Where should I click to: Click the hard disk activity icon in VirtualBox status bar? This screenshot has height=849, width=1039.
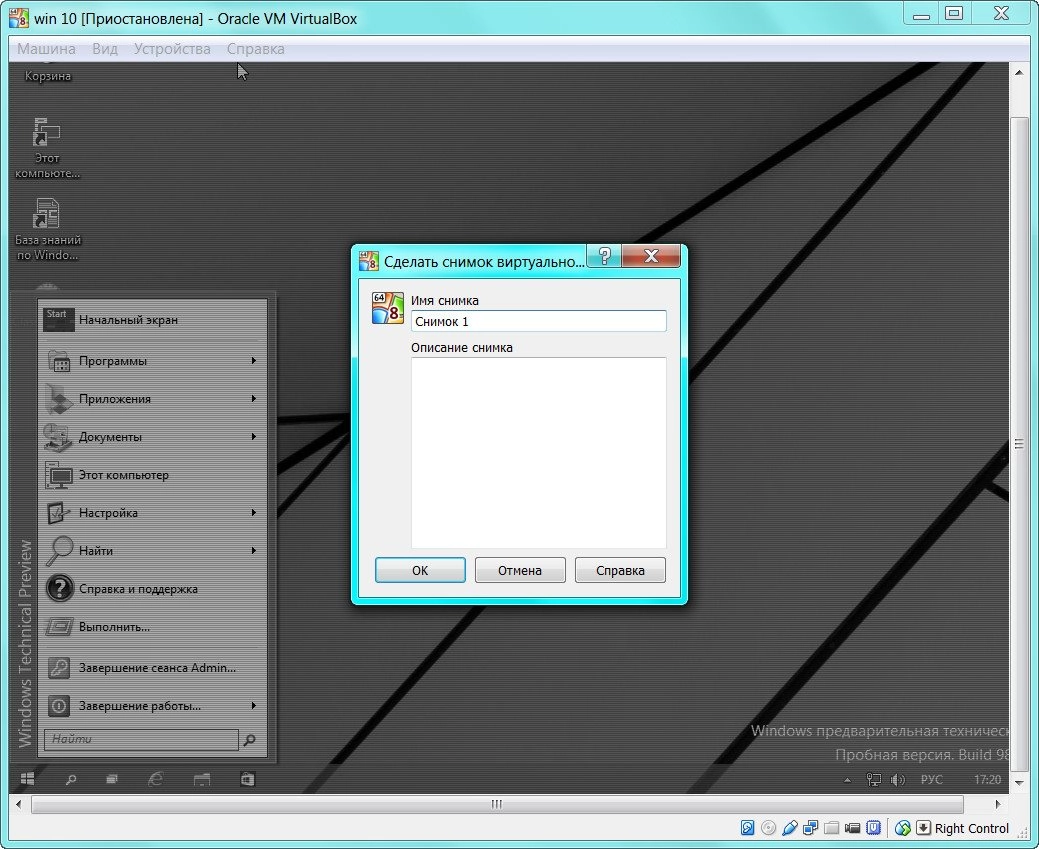click(747, 828)
